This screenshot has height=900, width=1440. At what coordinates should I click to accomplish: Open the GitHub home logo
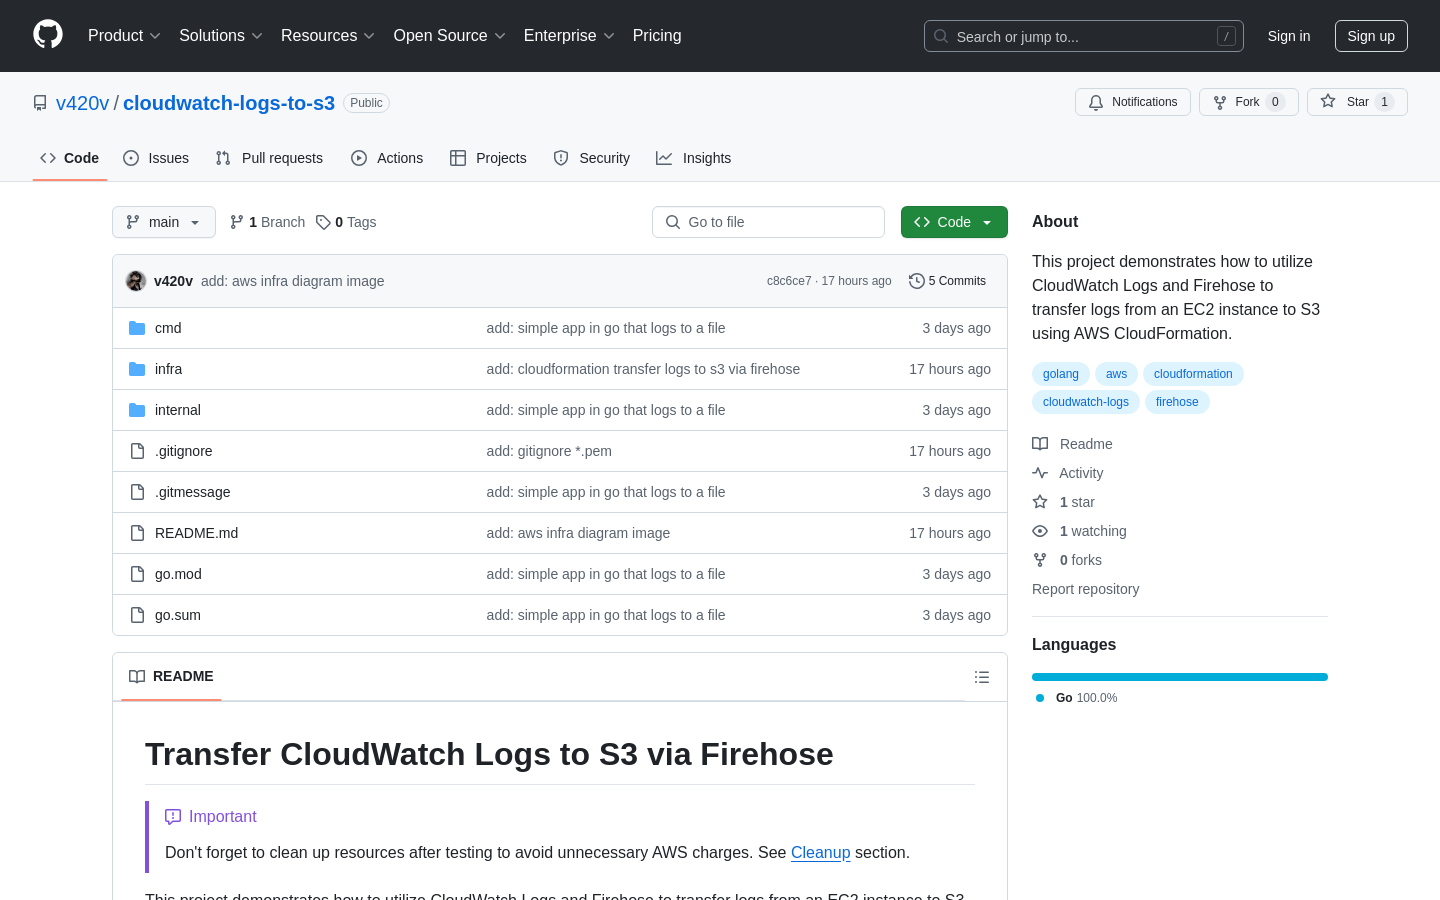pyautogui.click(x=48, y=35)
